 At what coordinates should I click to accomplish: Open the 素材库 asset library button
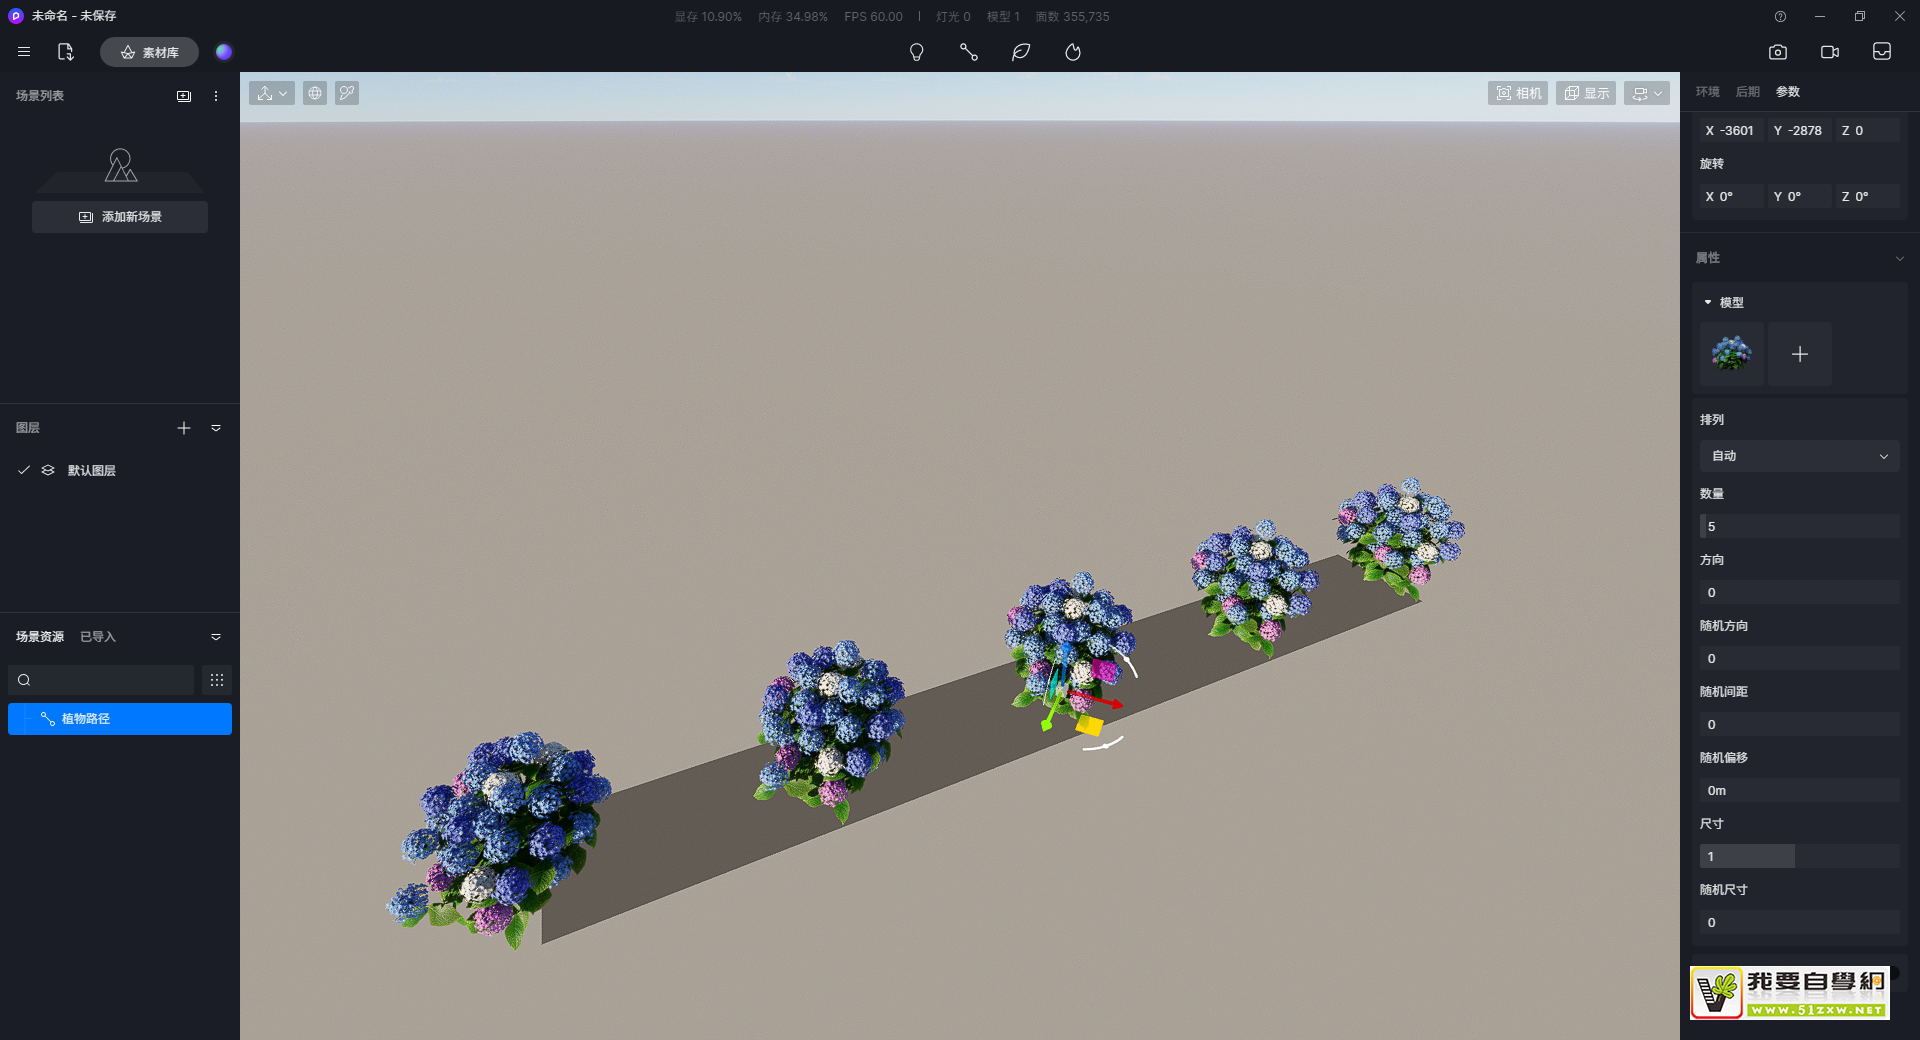149,52
